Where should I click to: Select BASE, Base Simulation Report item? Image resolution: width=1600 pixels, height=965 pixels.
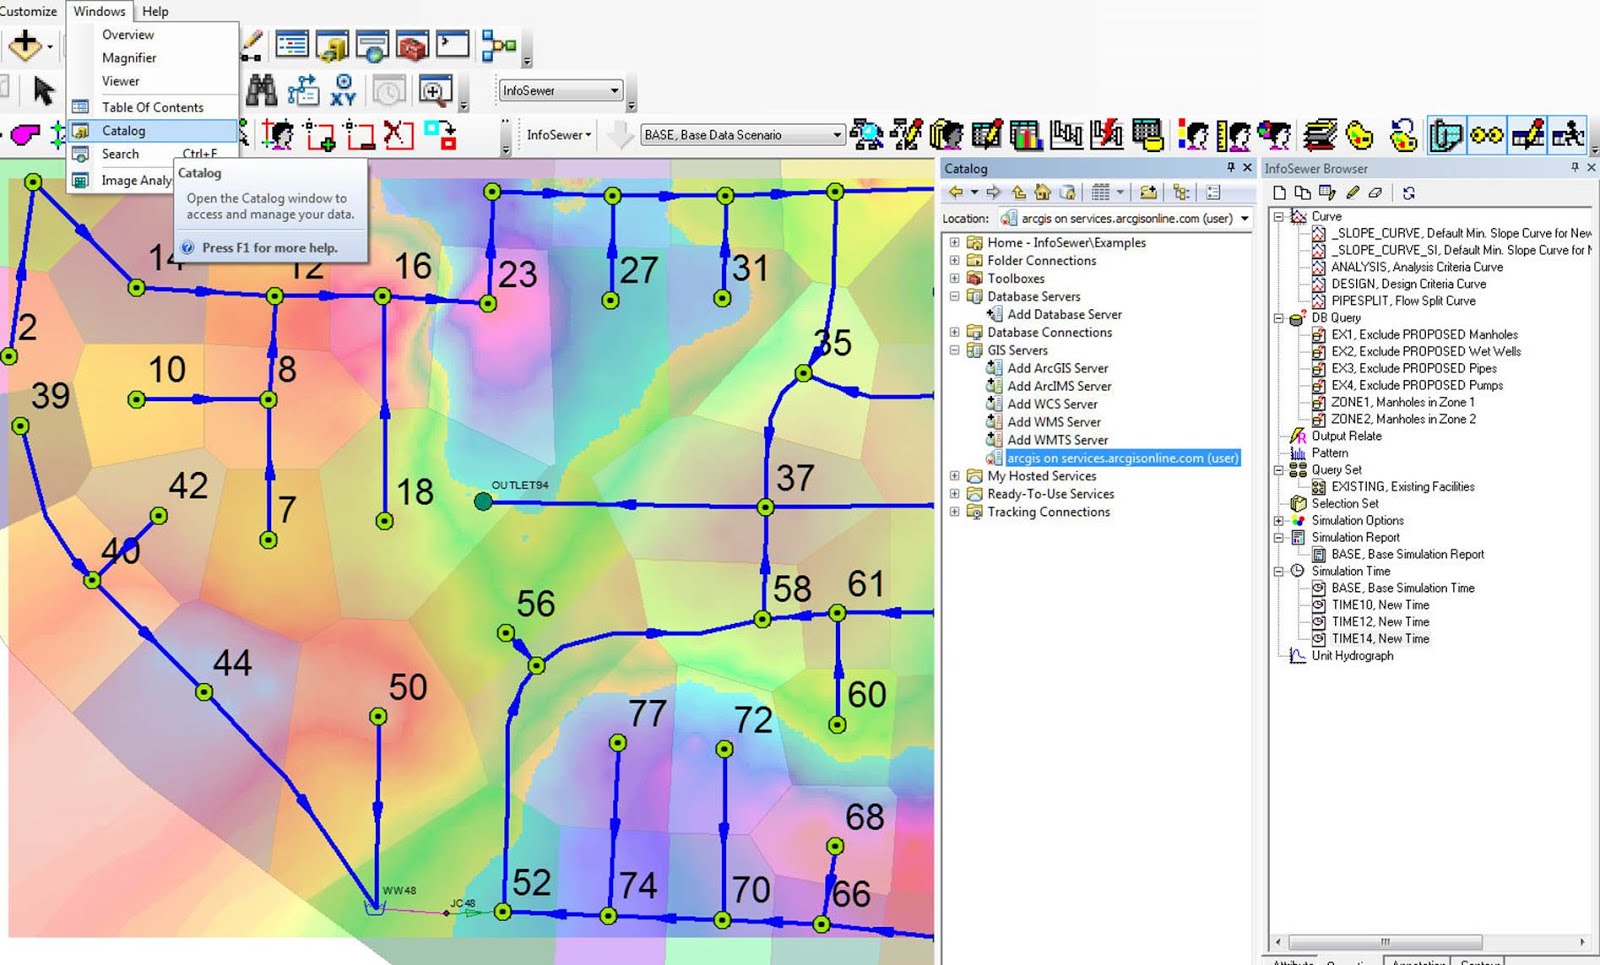[x=1407, y=554]
